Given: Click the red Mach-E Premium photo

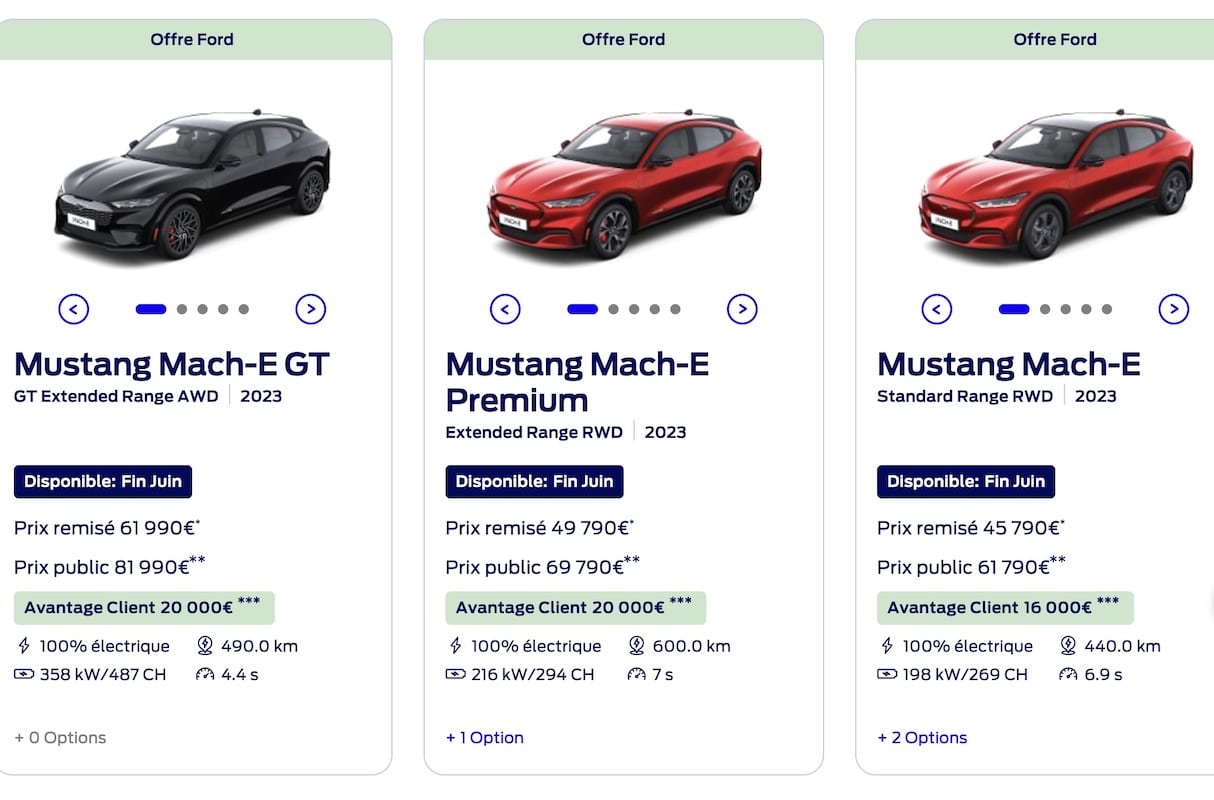Looking at the screenshot, I should click(624, 185).
